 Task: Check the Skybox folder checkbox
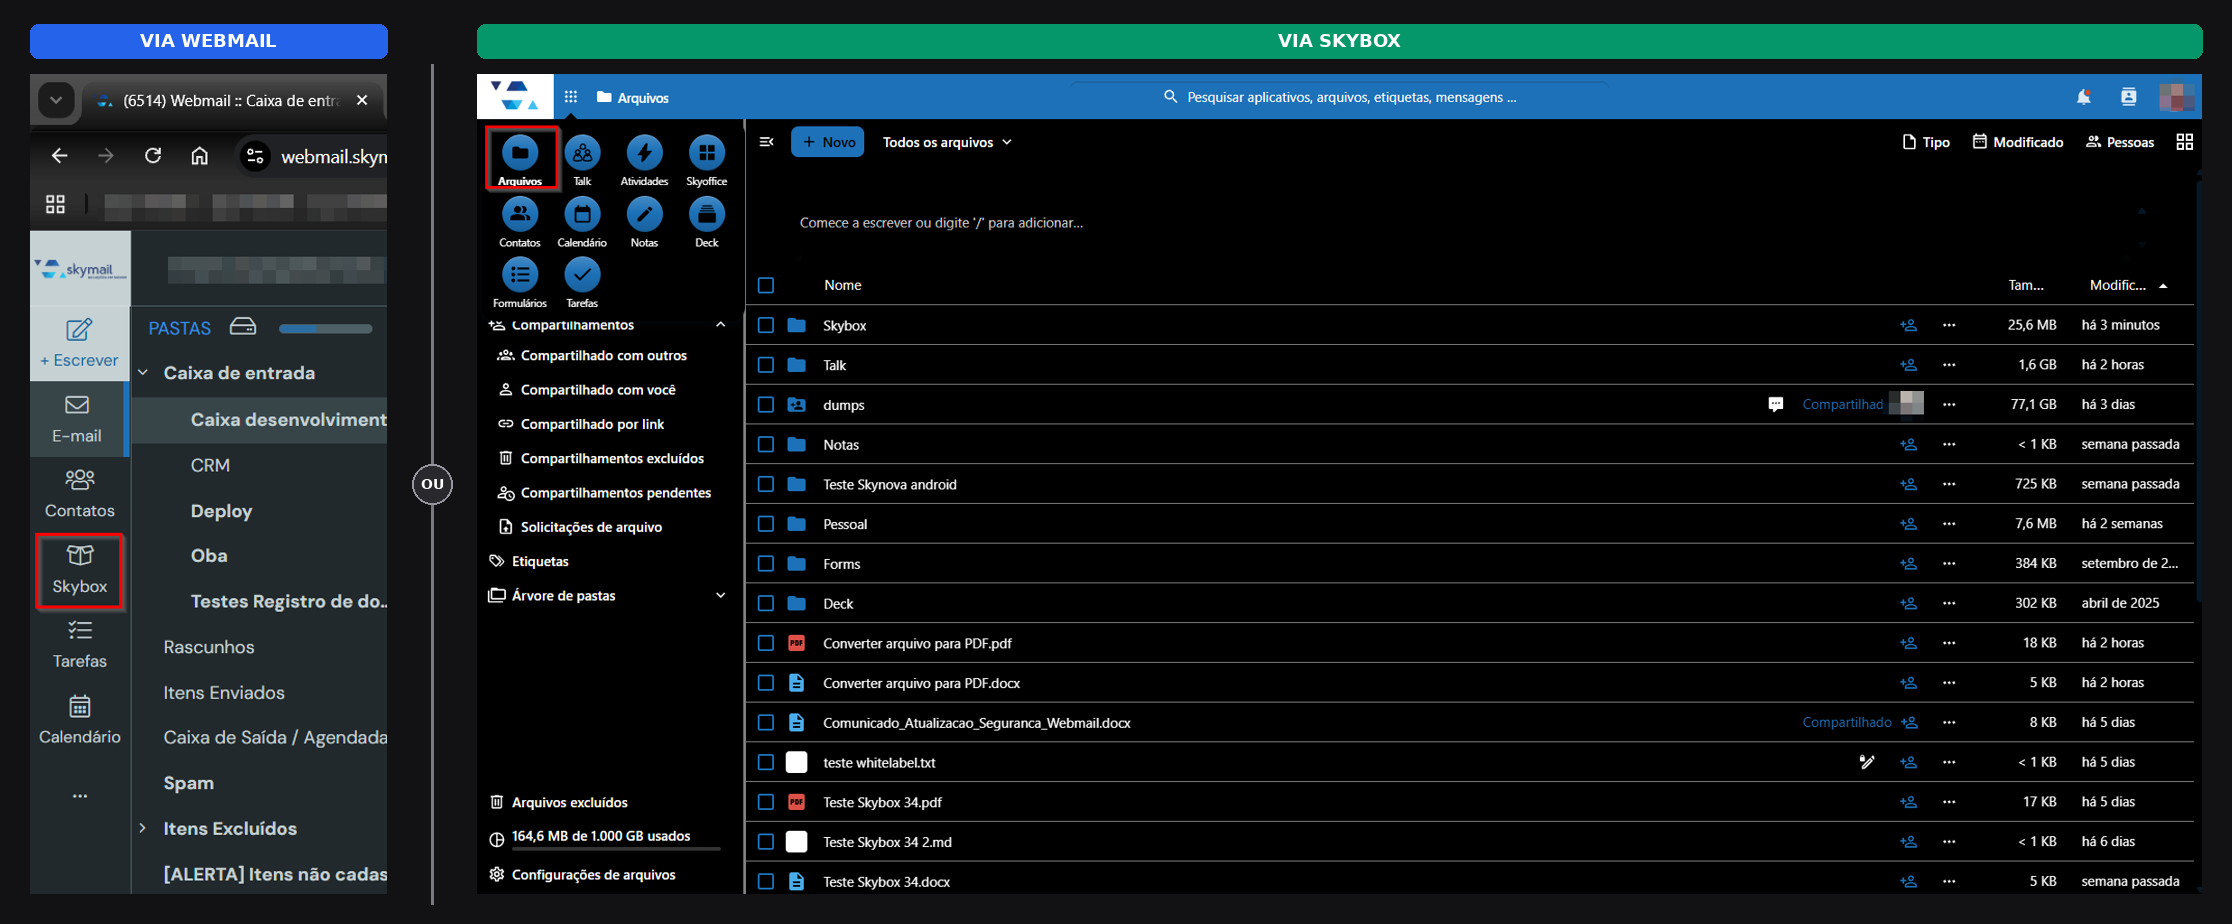[x=766, y=325]
